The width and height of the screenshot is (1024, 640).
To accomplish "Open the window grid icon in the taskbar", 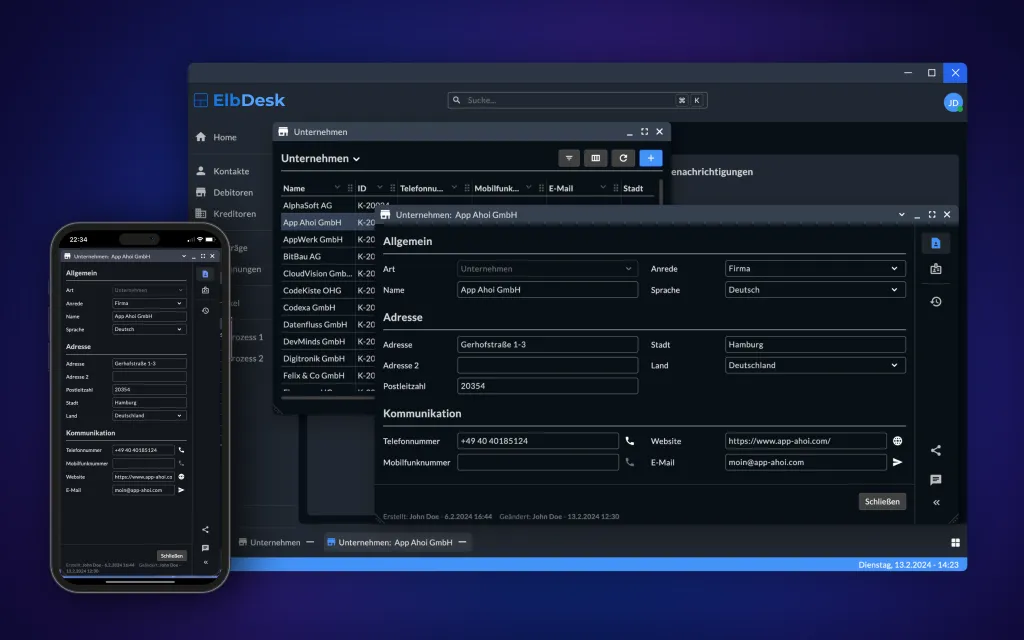I will [955, 543].
